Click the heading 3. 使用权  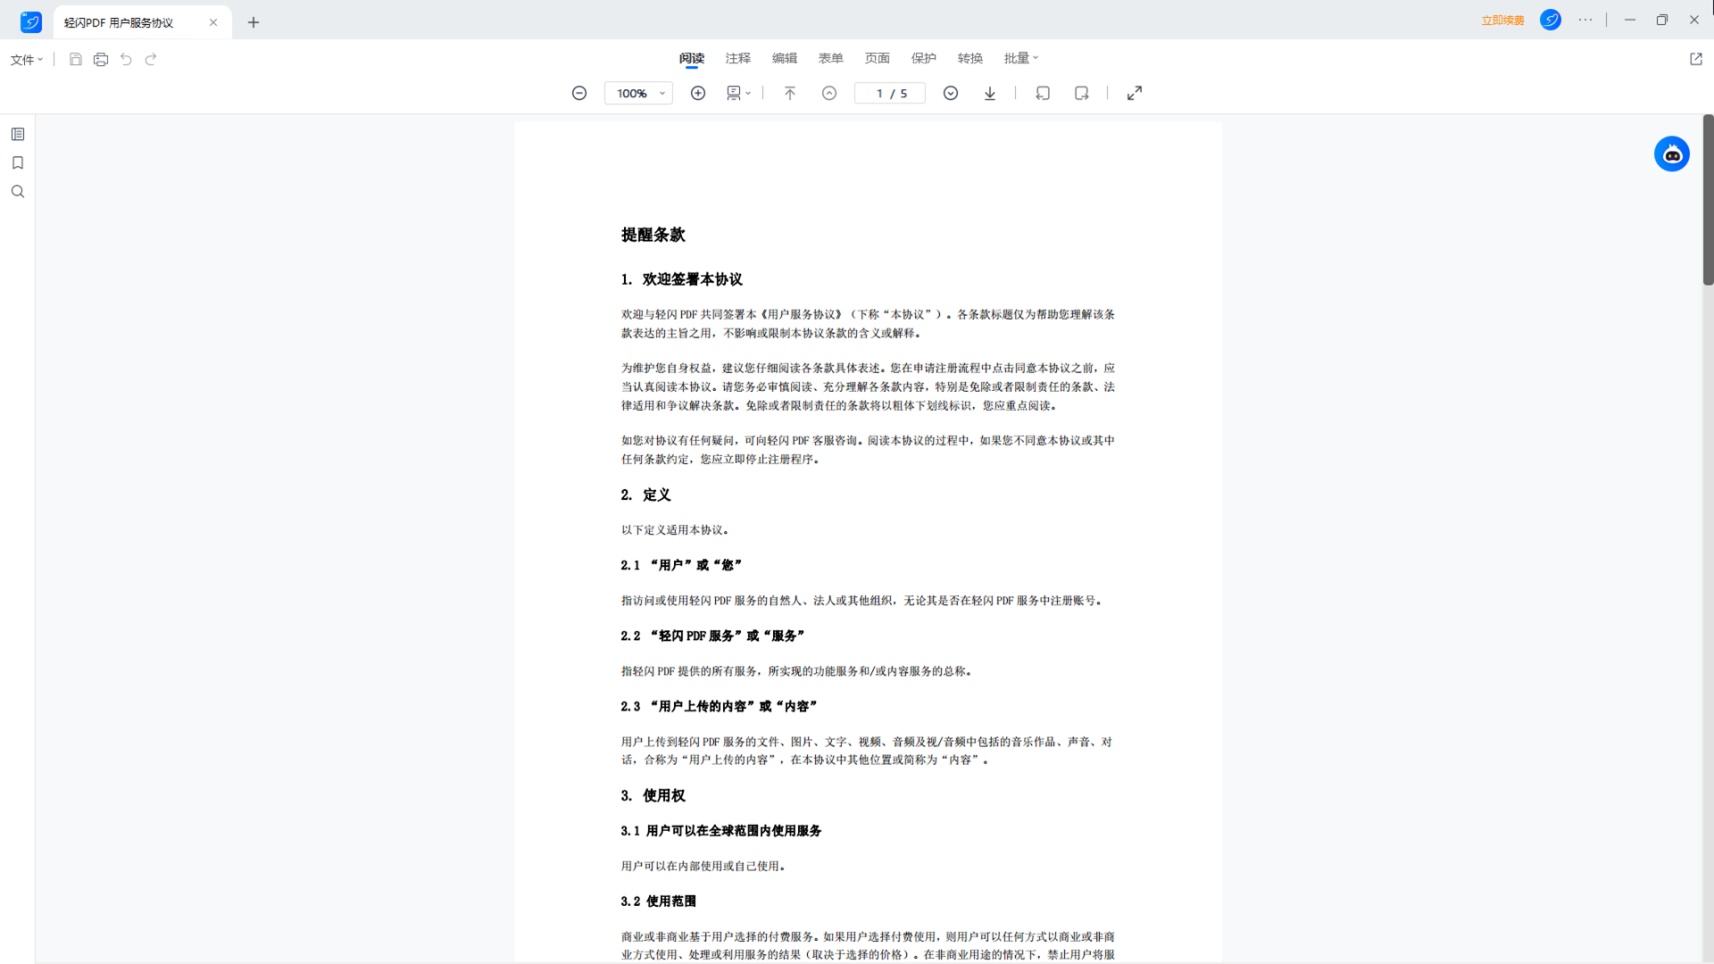[x=653, y=796]
